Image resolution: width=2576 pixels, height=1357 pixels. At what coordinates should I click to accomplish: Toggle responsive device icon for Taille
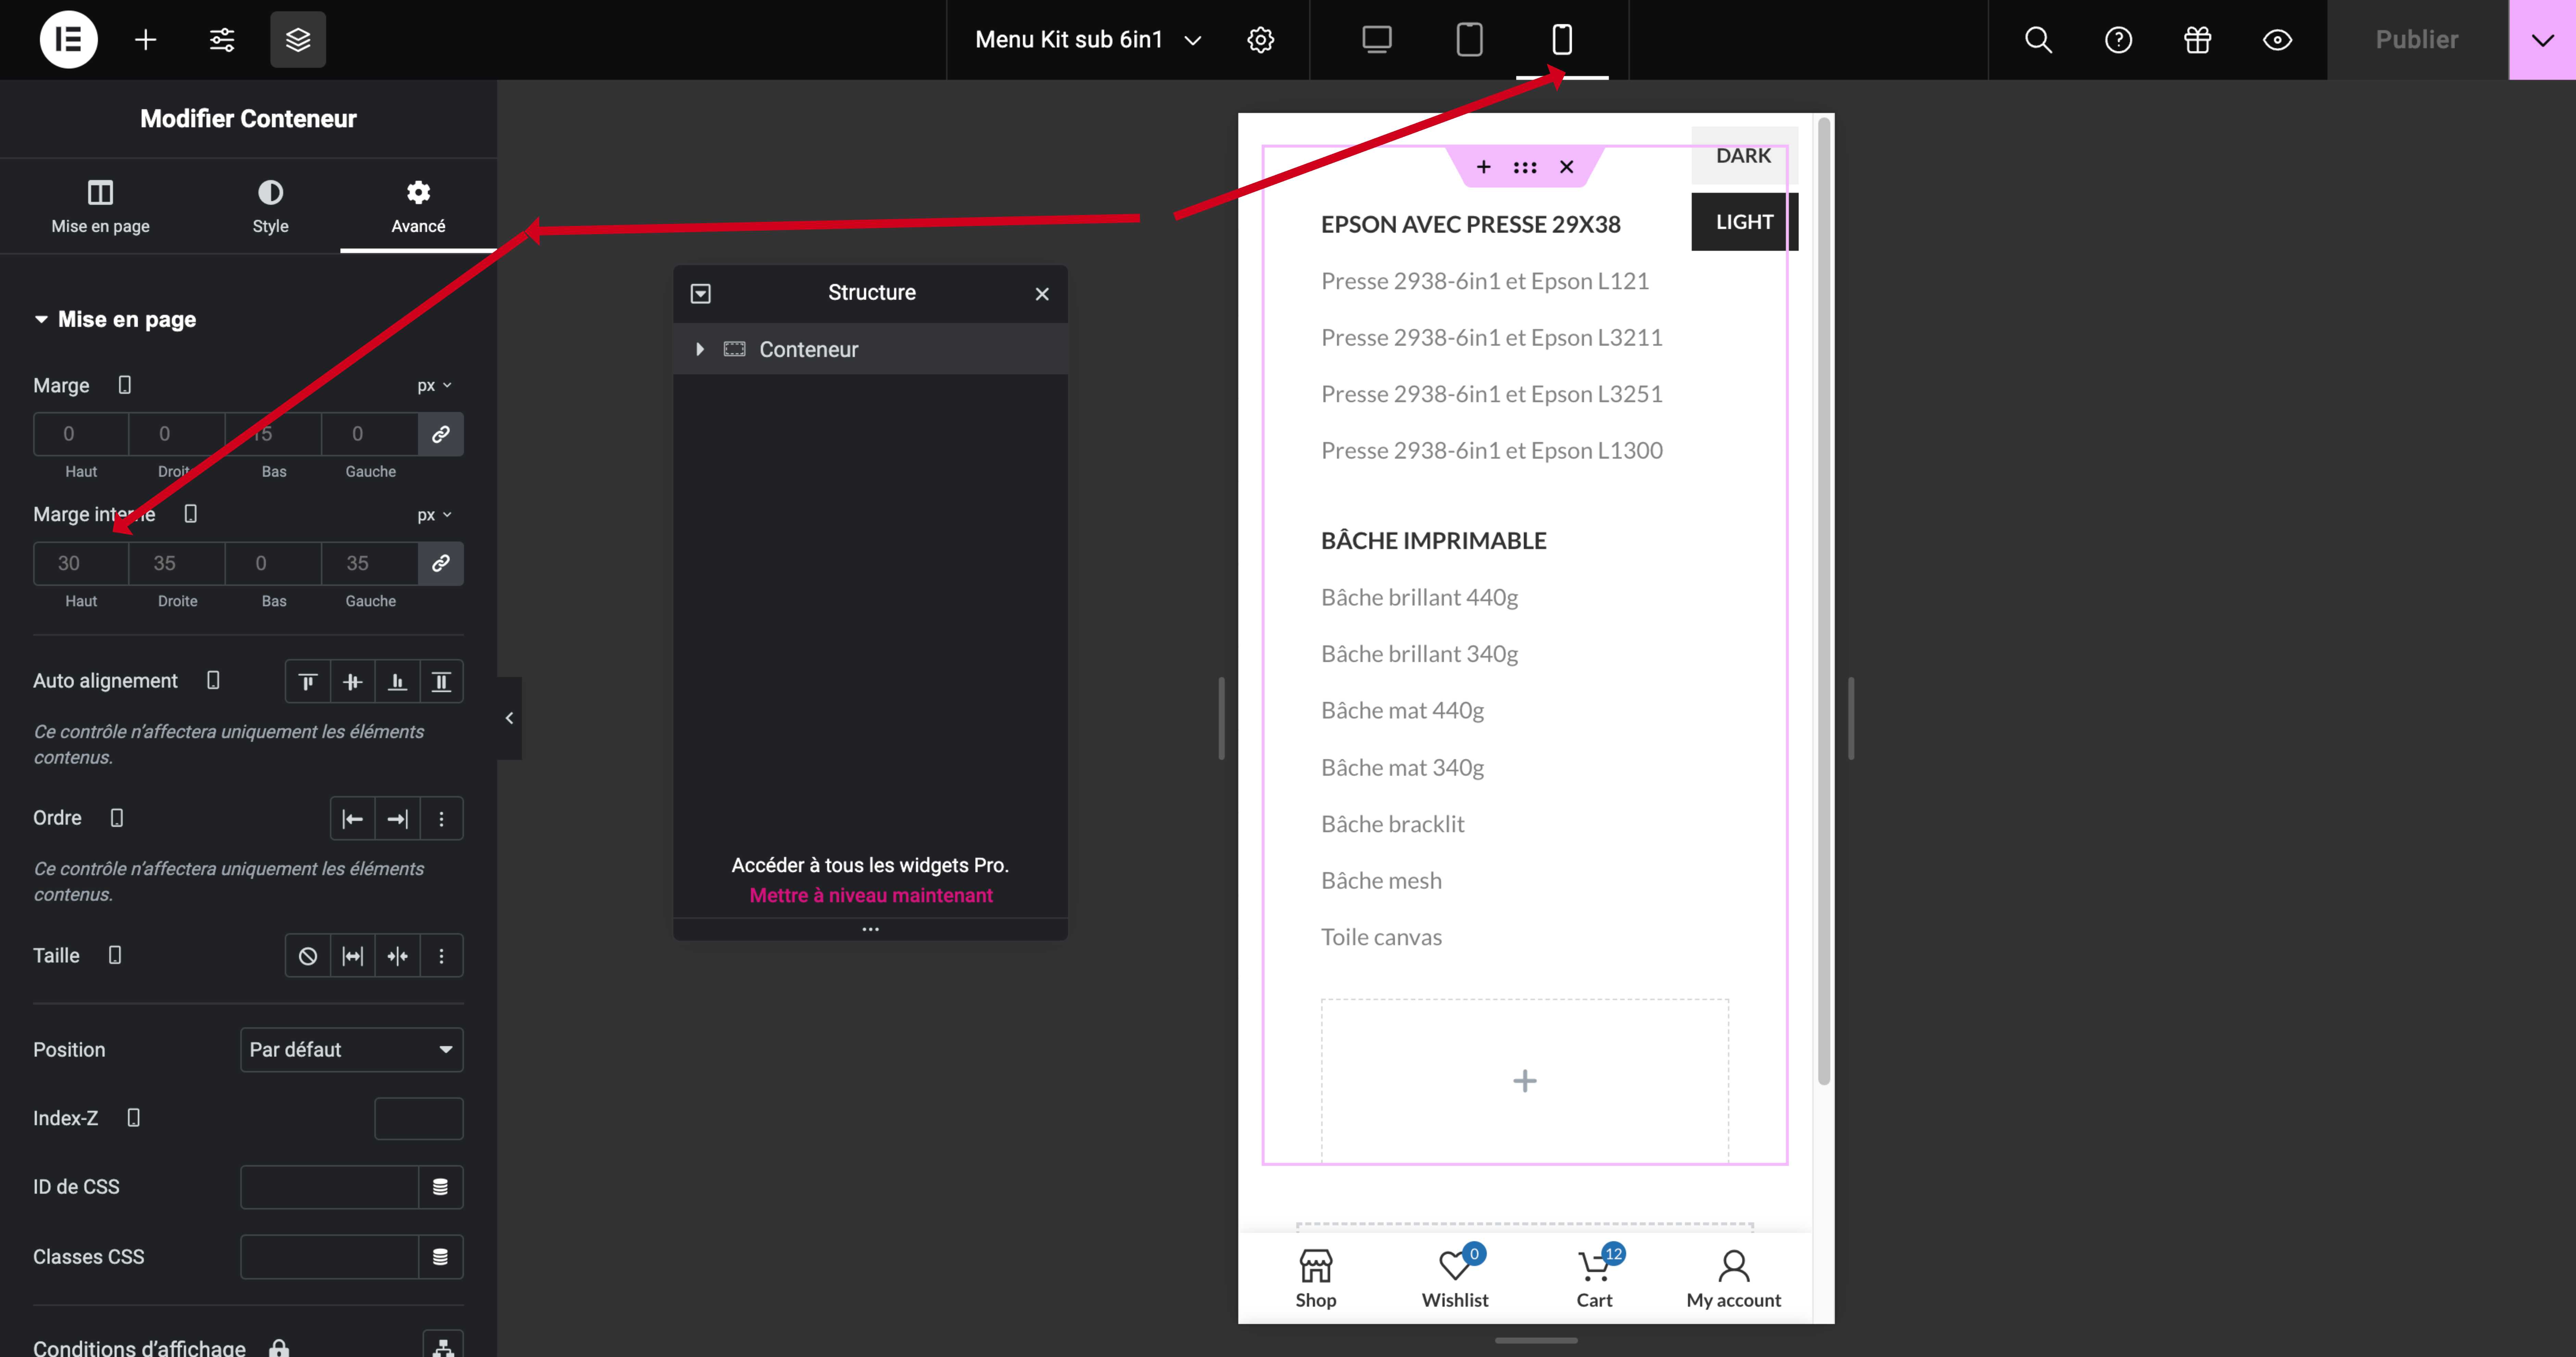point(115,955)
